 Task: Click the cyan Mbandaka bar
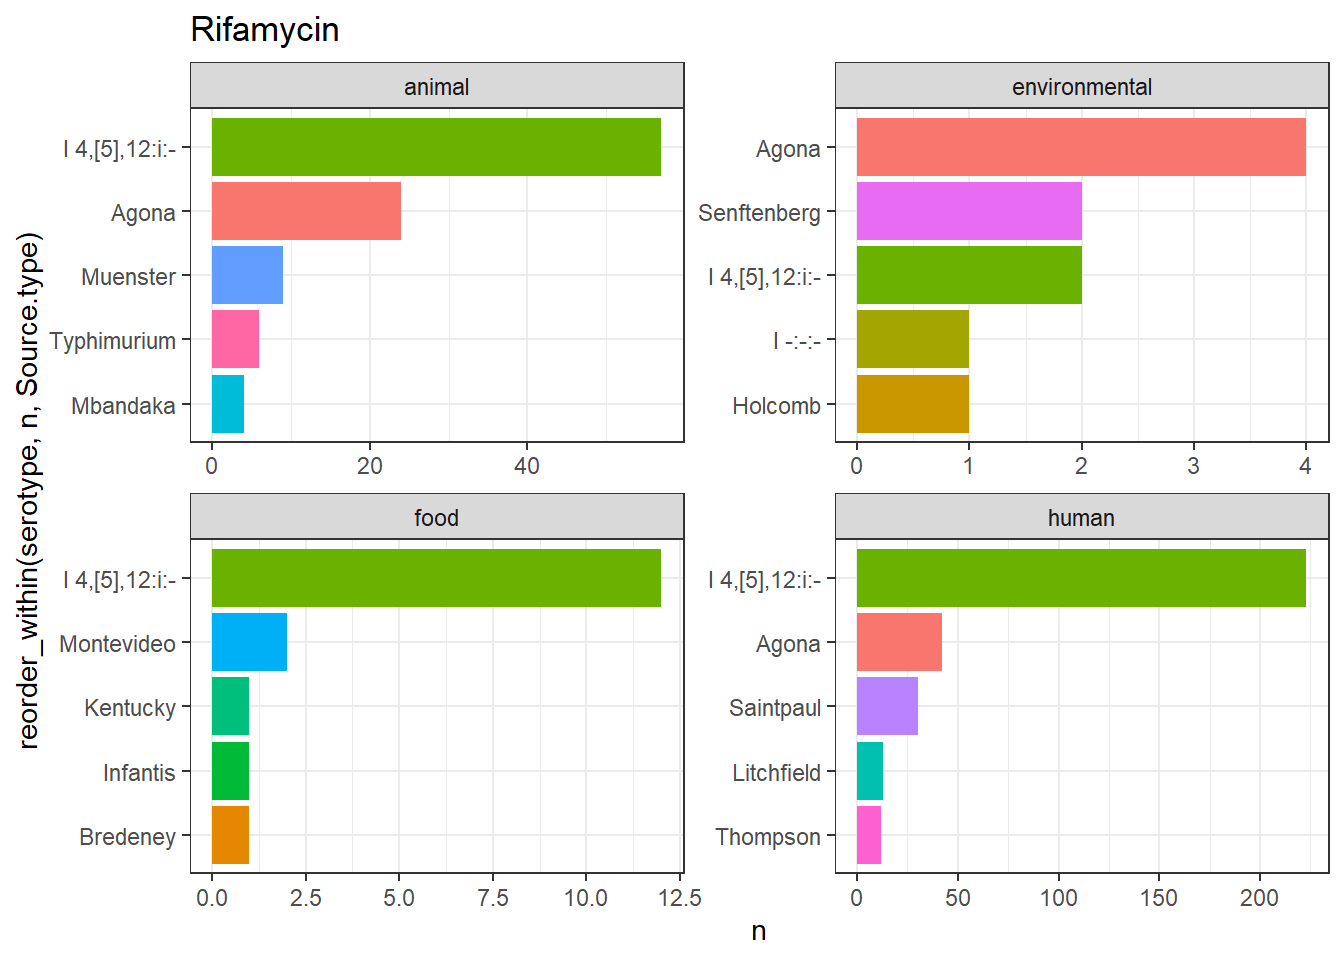click(228, 404)
